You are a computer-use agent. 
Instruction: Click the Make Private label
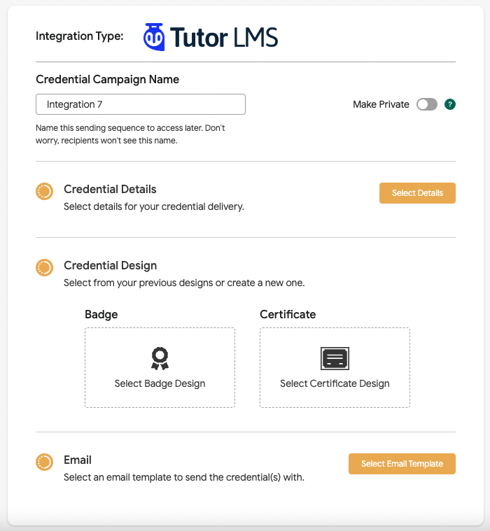[381, 104]
